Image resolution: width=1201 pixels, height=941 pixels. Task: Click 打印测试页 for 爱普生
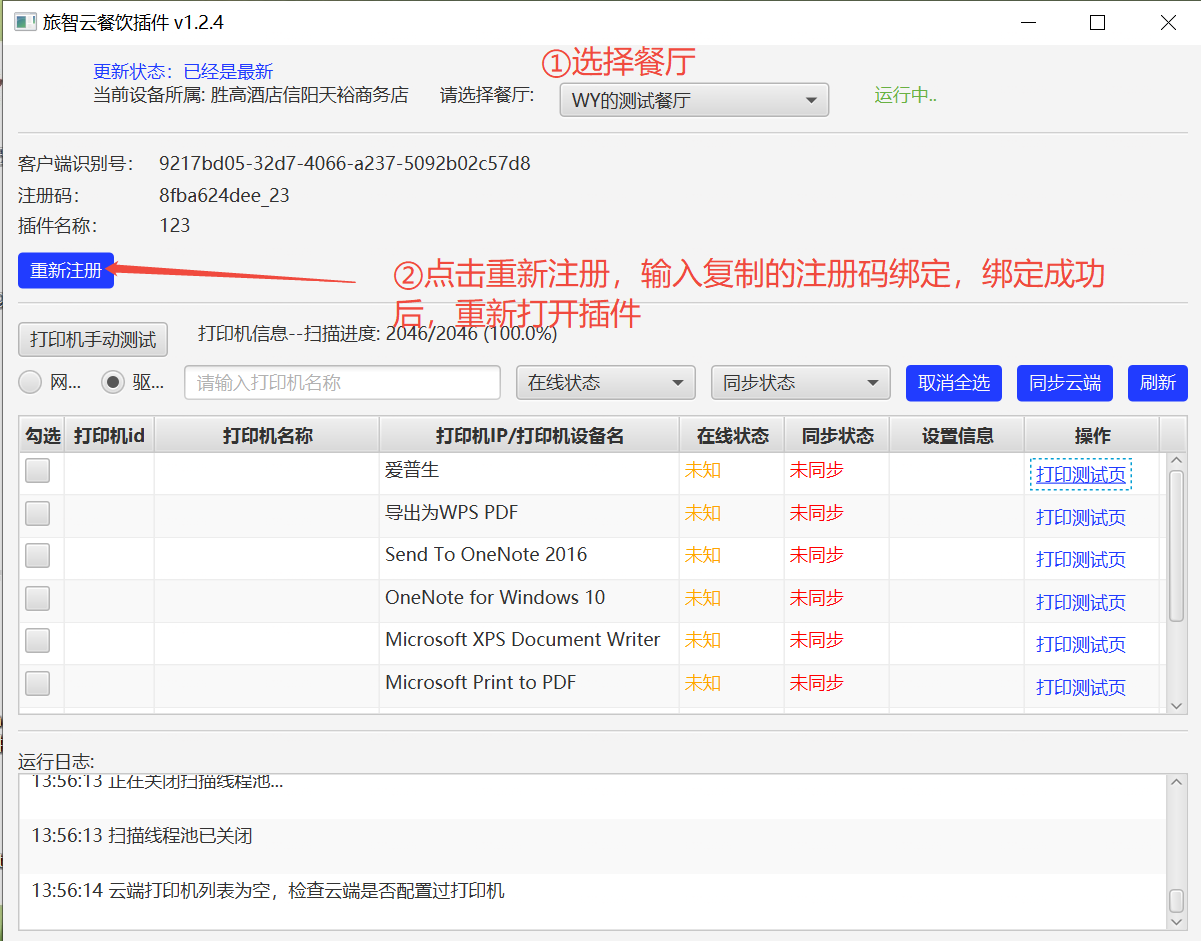pyautogui.click(x=1081, y=475)
